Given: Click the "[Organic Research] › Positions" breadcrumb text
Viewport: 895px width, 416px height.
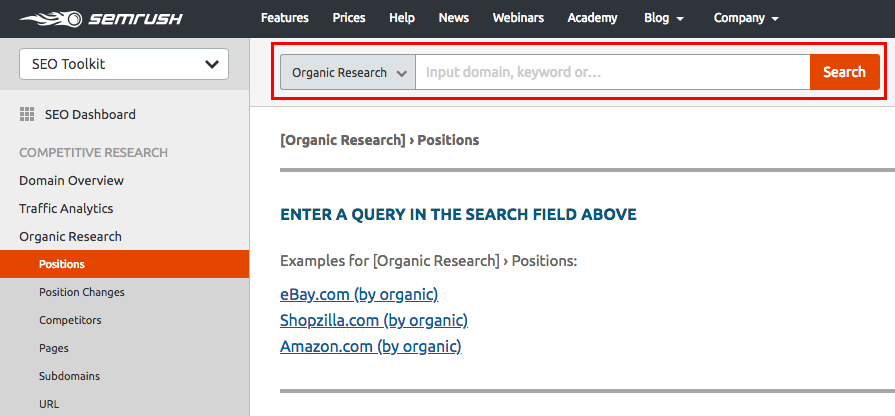Looking at the screenshot, I should pos(380,140).
